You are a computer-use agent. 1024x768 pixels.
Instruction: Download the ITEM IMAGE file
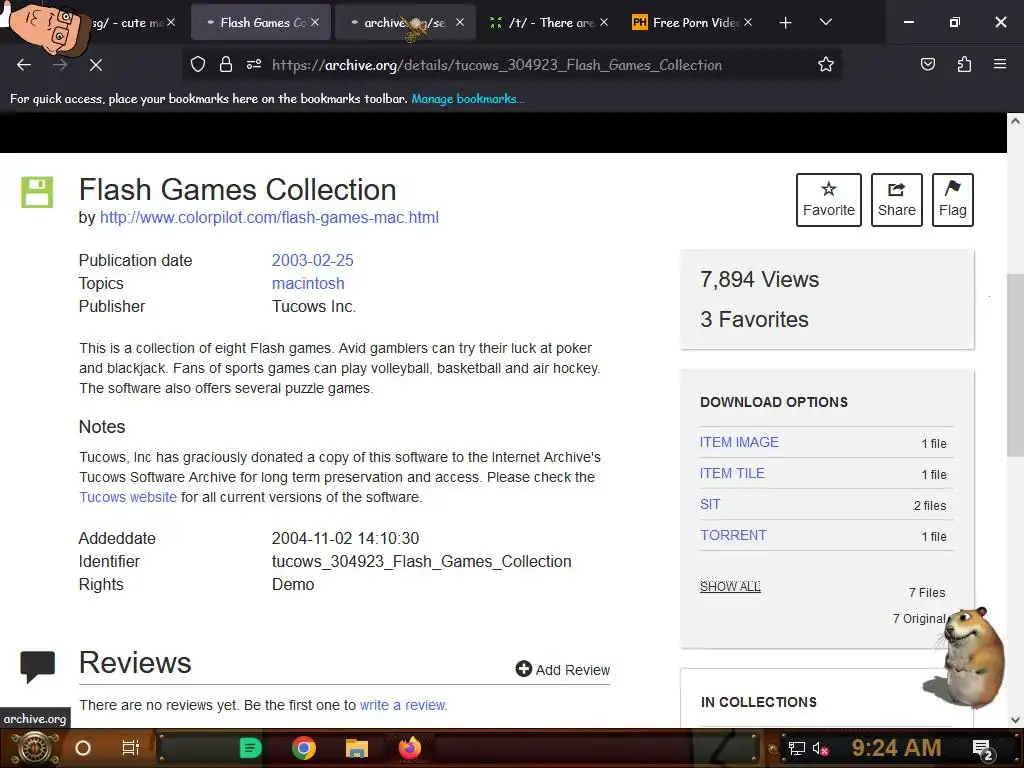pyautogui.click(x=739, y=442)
